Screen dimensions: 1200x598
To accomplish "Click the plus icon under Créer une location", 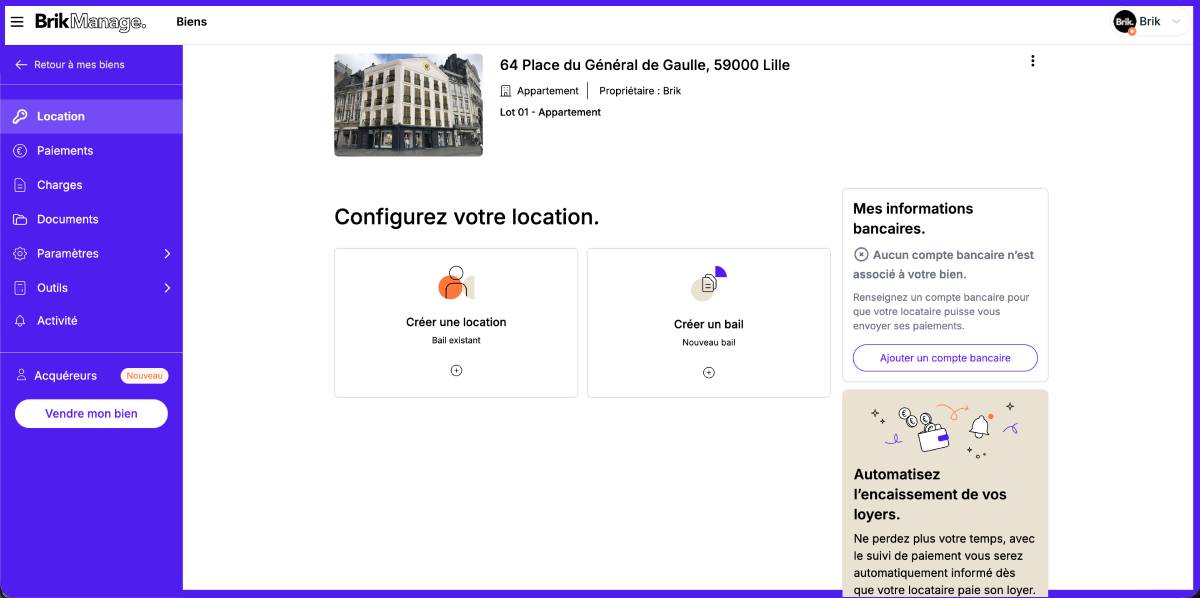I will tap(456, 370).
